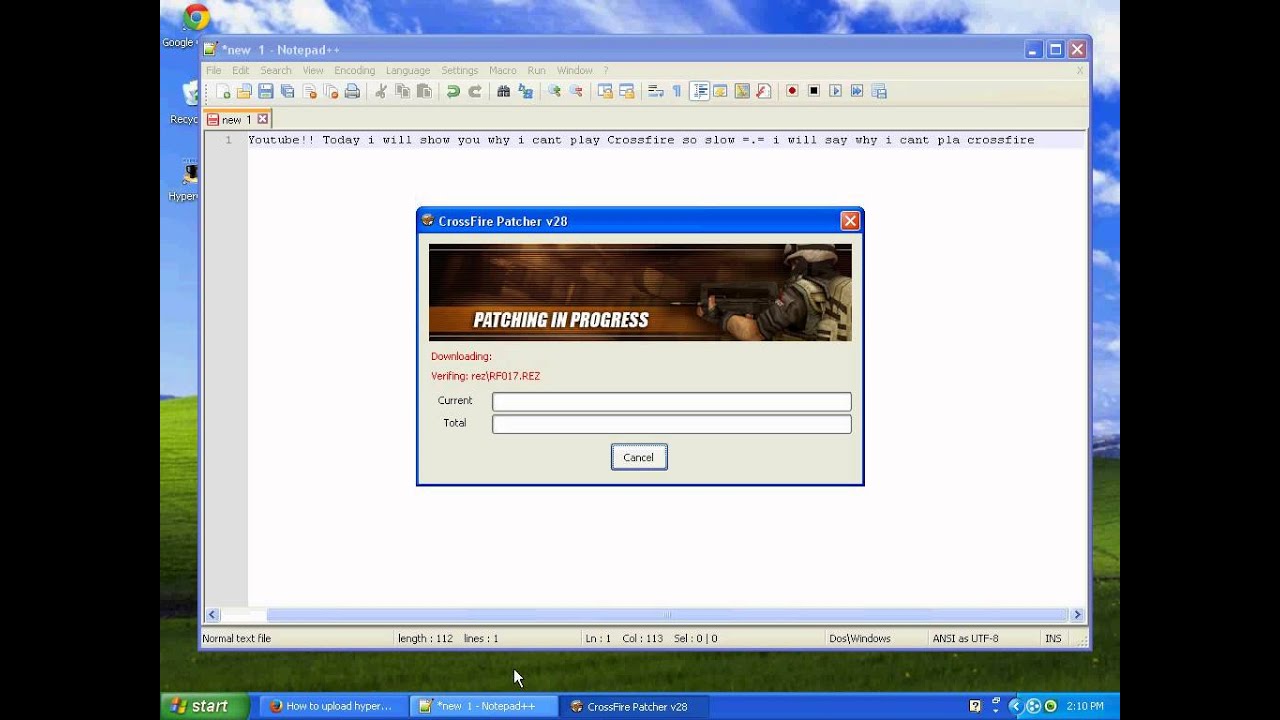This screenshot has width=1280, height=720.
Task: Cut selection using scissors icon
Action: tap(381, 91)
